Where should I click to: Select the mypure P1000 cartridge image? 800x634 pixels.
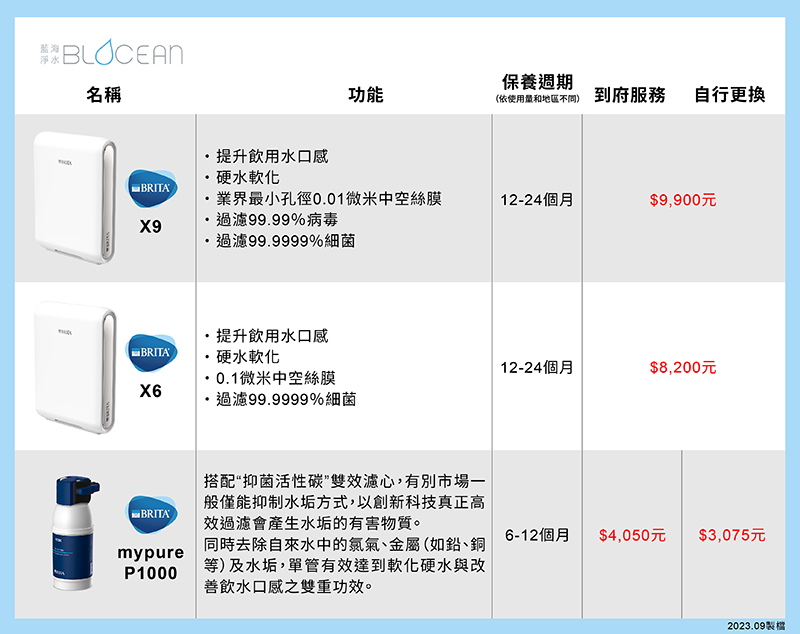point(75,534)
